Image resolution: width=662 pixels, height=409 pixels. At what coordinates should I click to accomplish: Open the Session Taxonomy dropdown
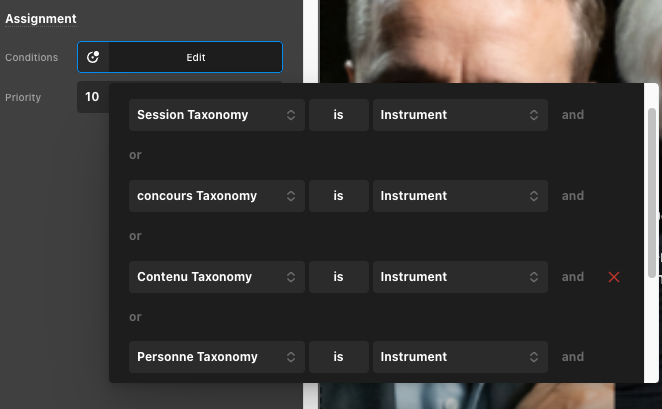(x=216, y=115)
